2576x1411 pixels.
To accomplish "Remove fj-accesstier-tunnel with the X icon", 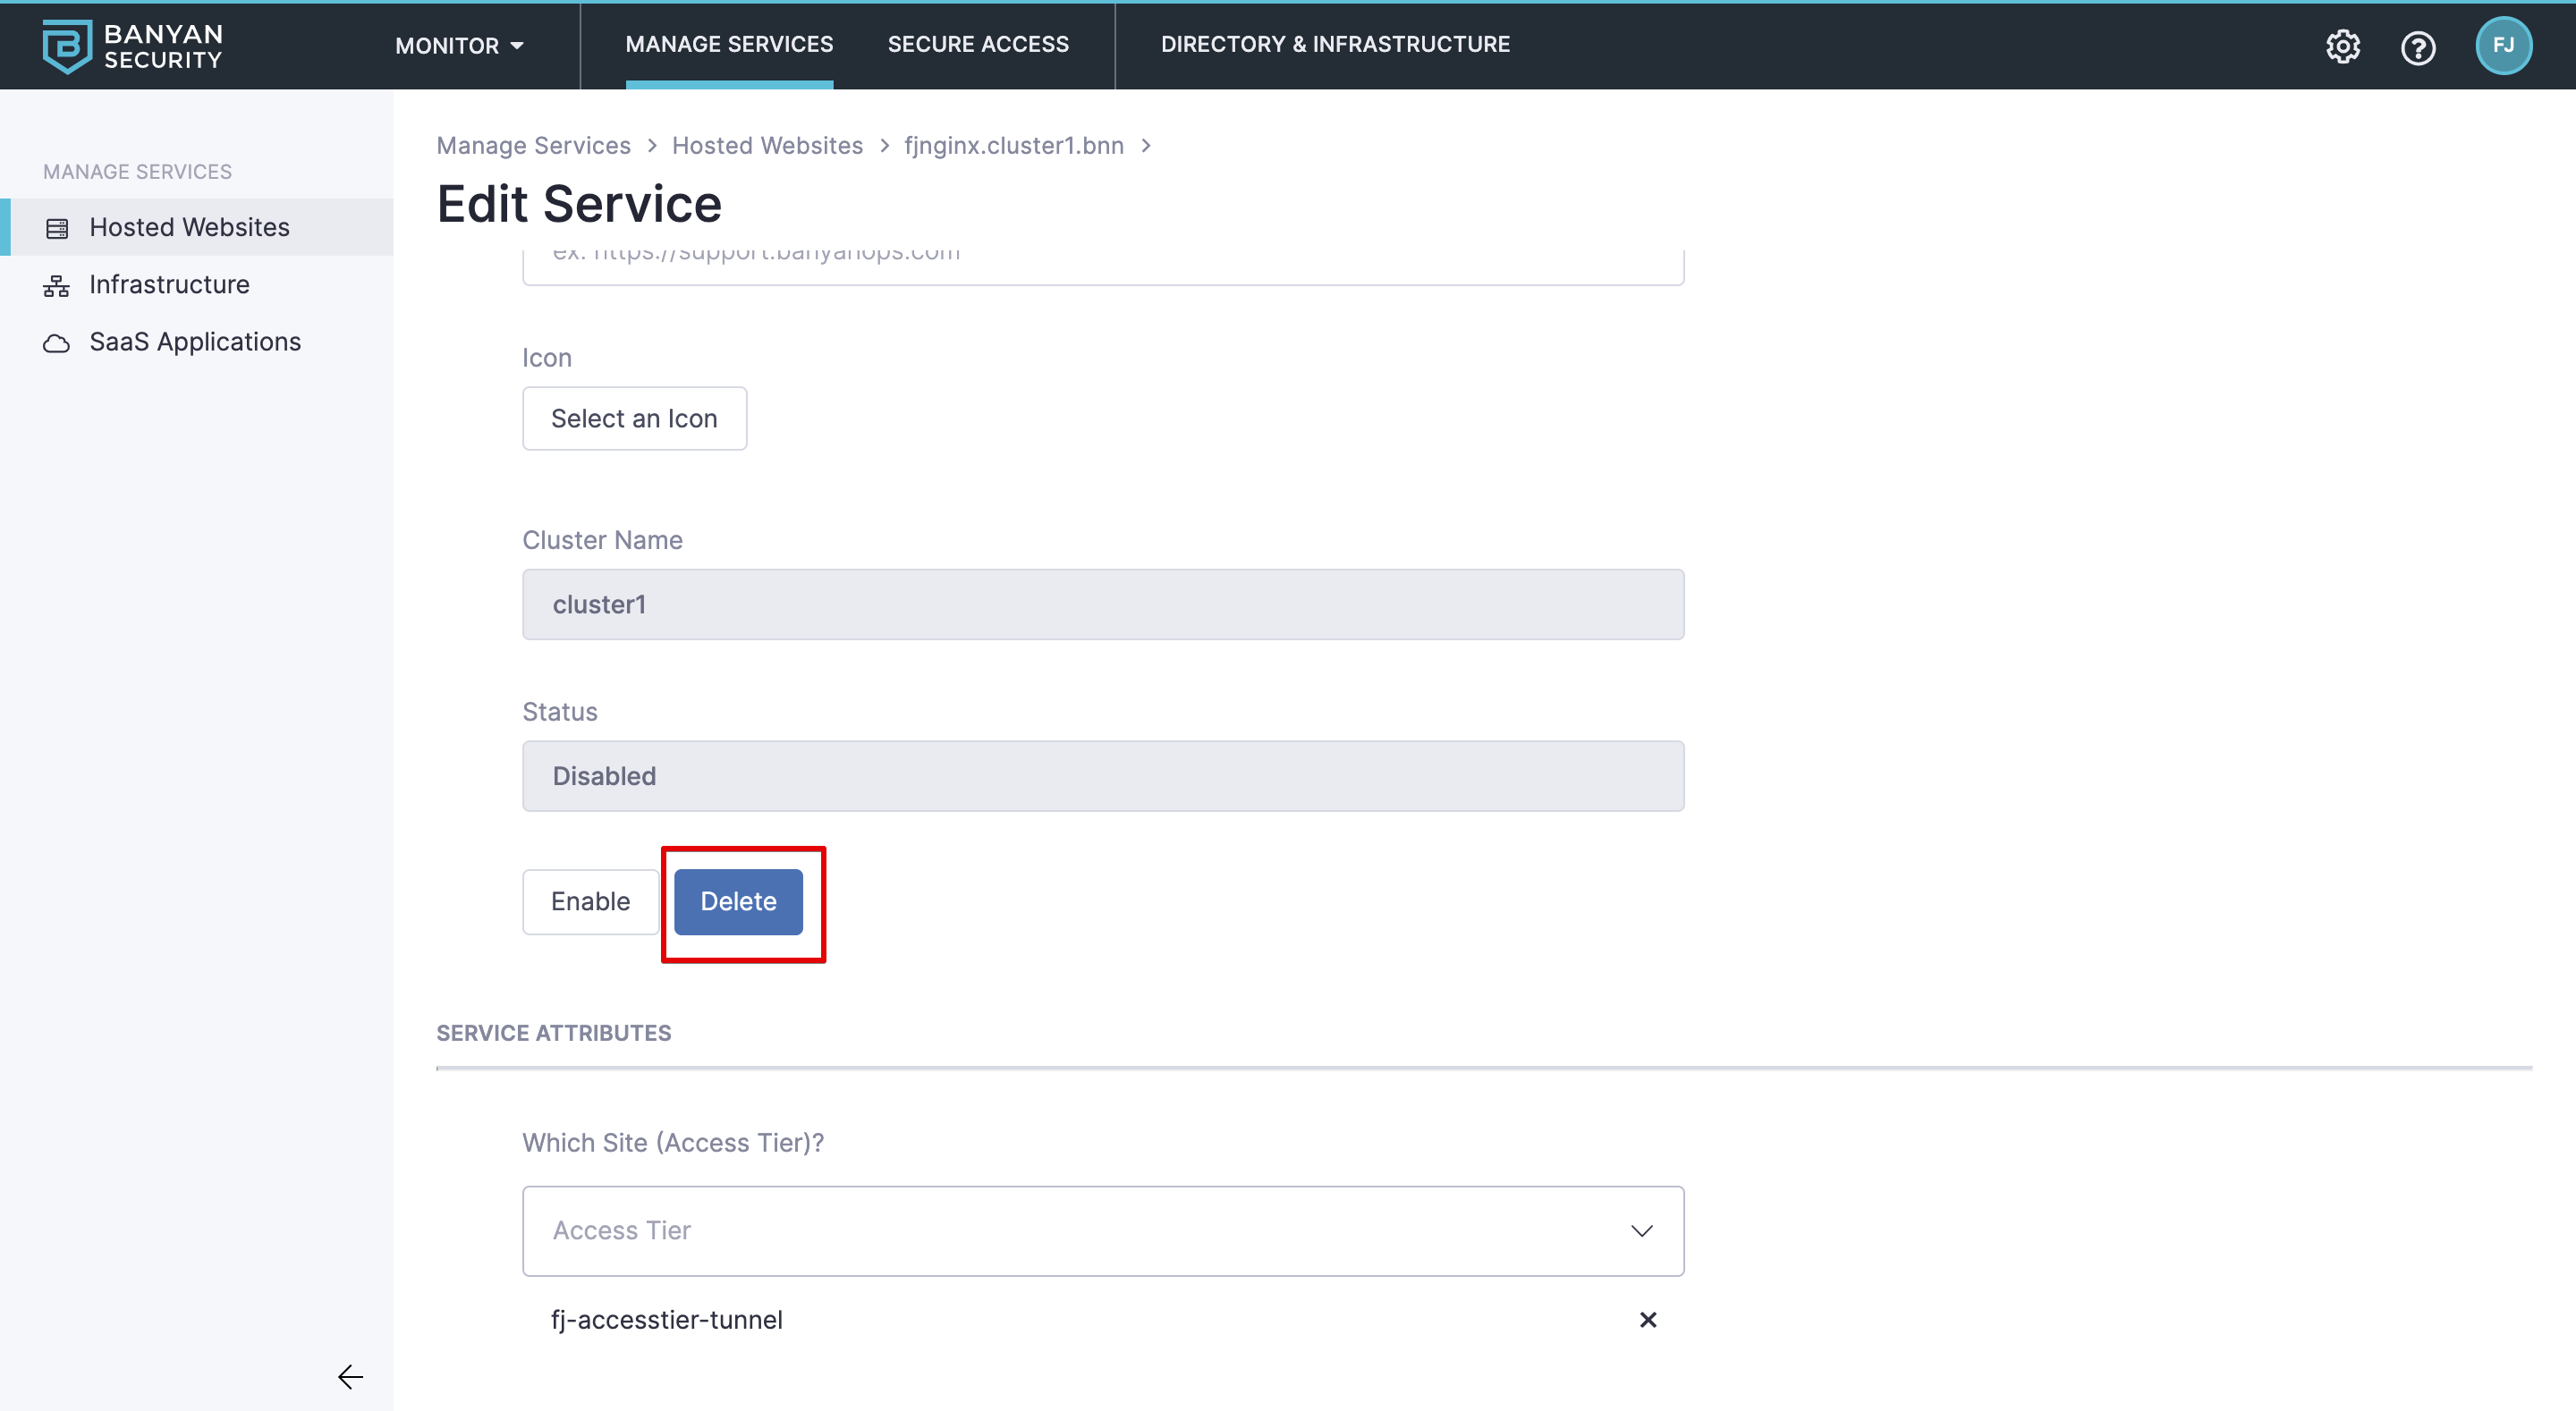I will pos(1647,1319).
